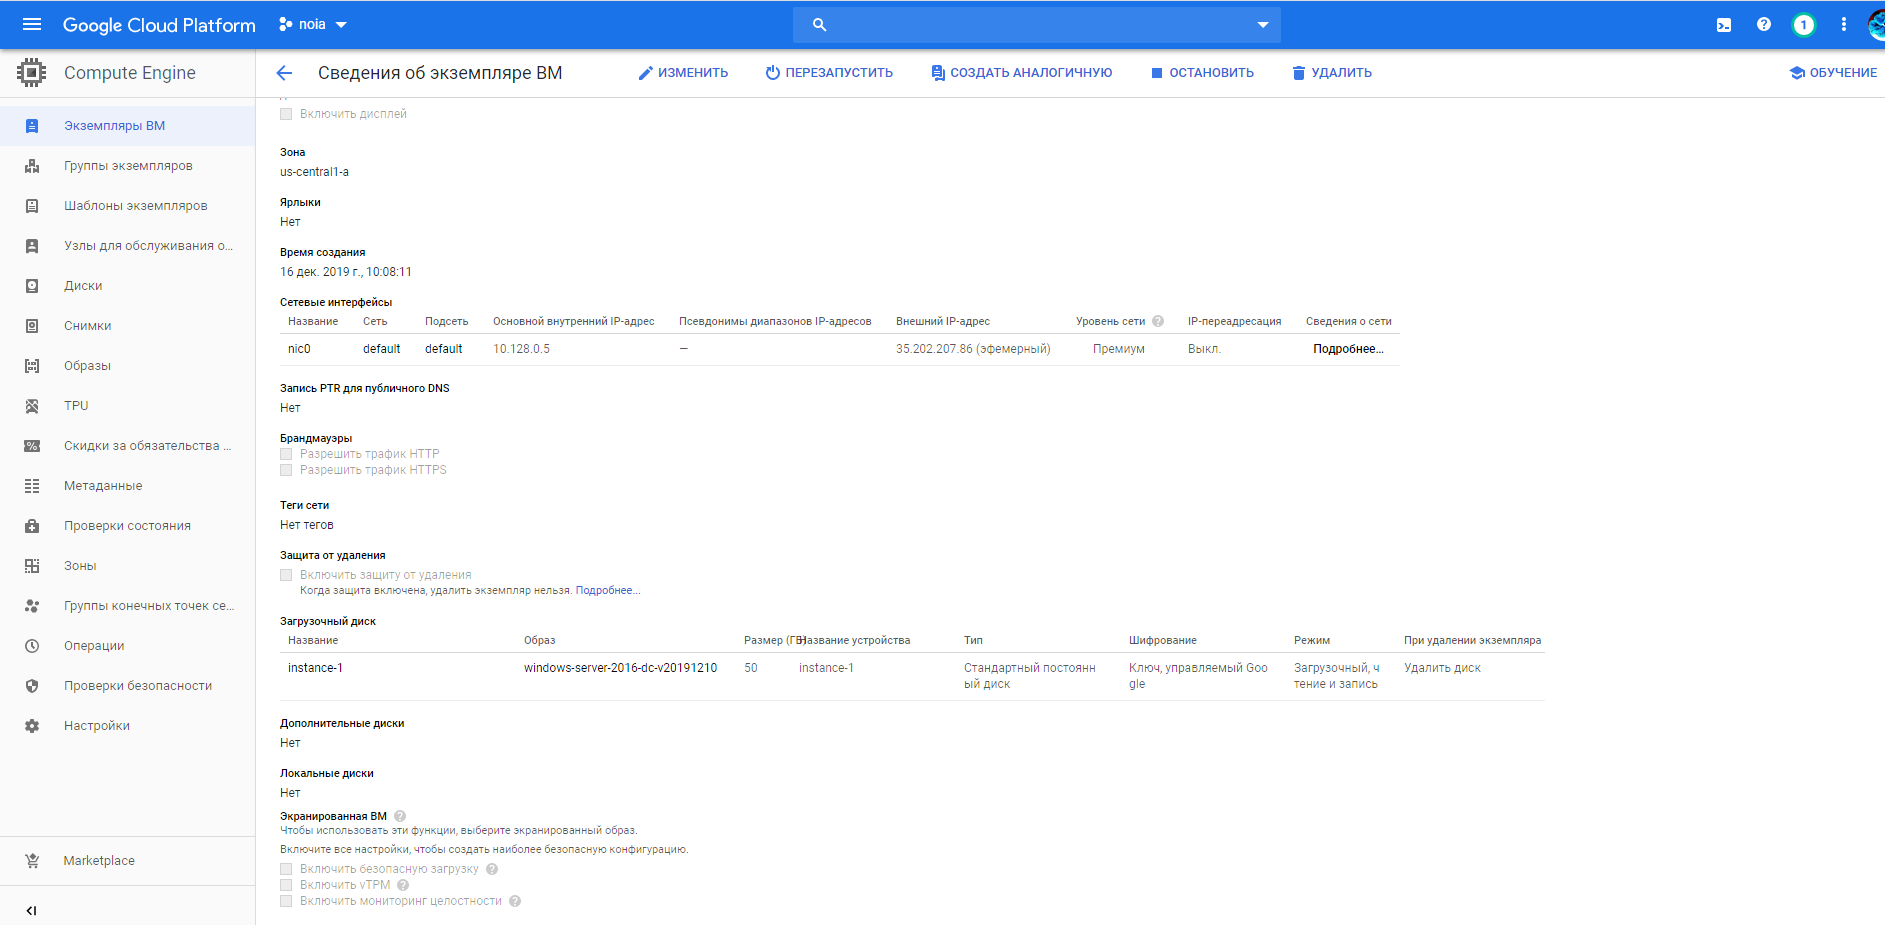
Task: Select Узлы для обслуживания sidebar item
Action: [x=128, y=246]
